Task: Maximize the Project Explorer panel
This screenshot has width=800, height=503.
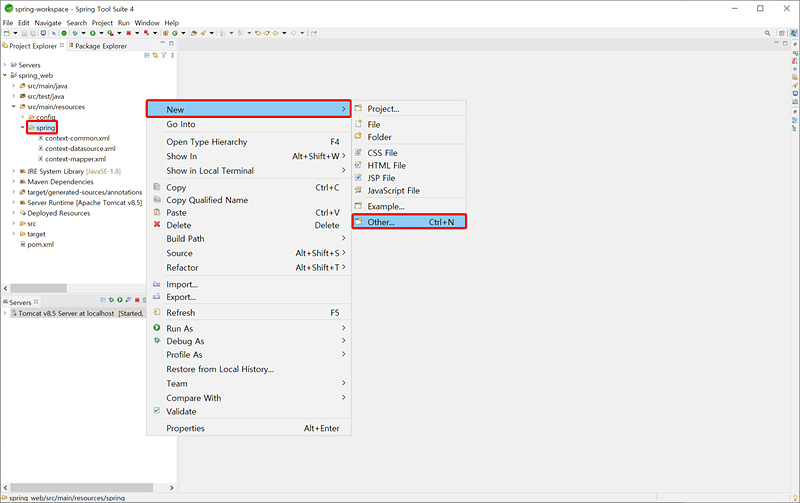Action: point(171,43)
